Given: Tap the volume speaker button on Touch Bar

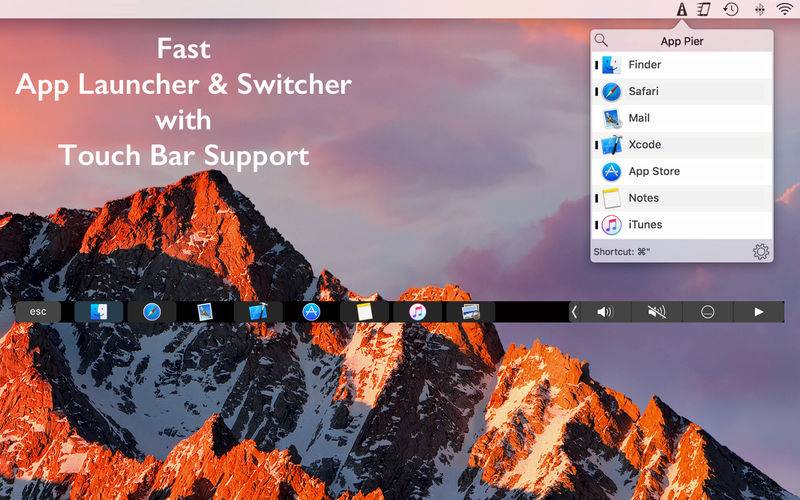Looking at the screenshot, I should 605,312.
